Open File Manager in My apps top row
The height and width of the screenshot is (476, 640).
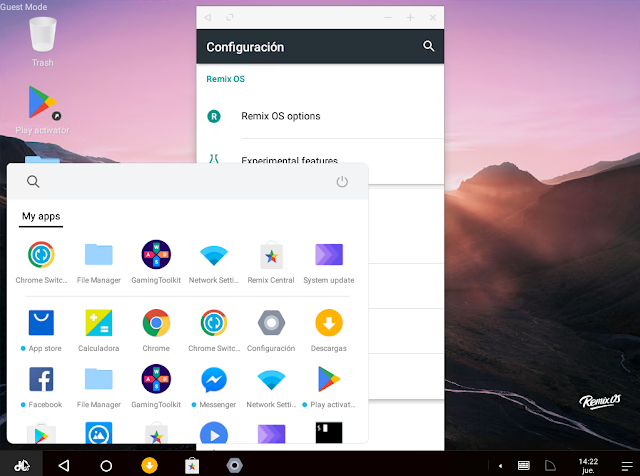point(98,262)
